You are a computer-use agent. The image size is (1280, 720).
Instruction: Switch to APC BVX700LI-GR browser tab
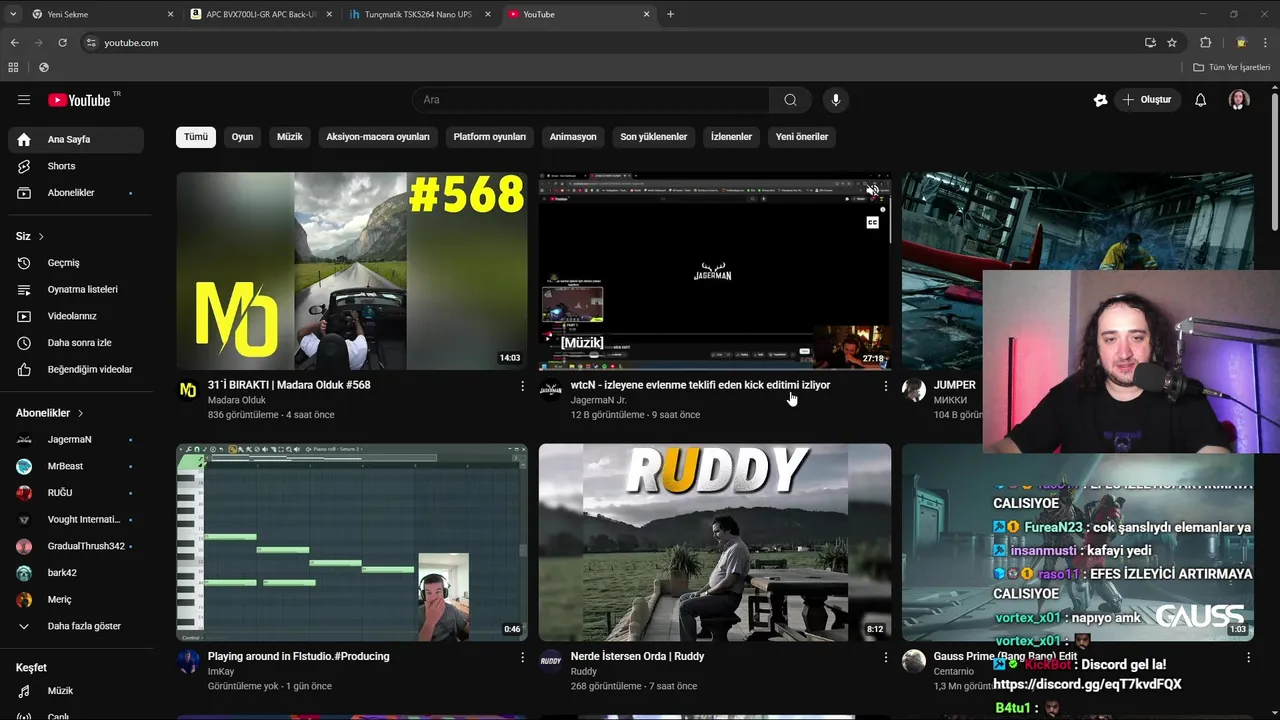point(260,14)
